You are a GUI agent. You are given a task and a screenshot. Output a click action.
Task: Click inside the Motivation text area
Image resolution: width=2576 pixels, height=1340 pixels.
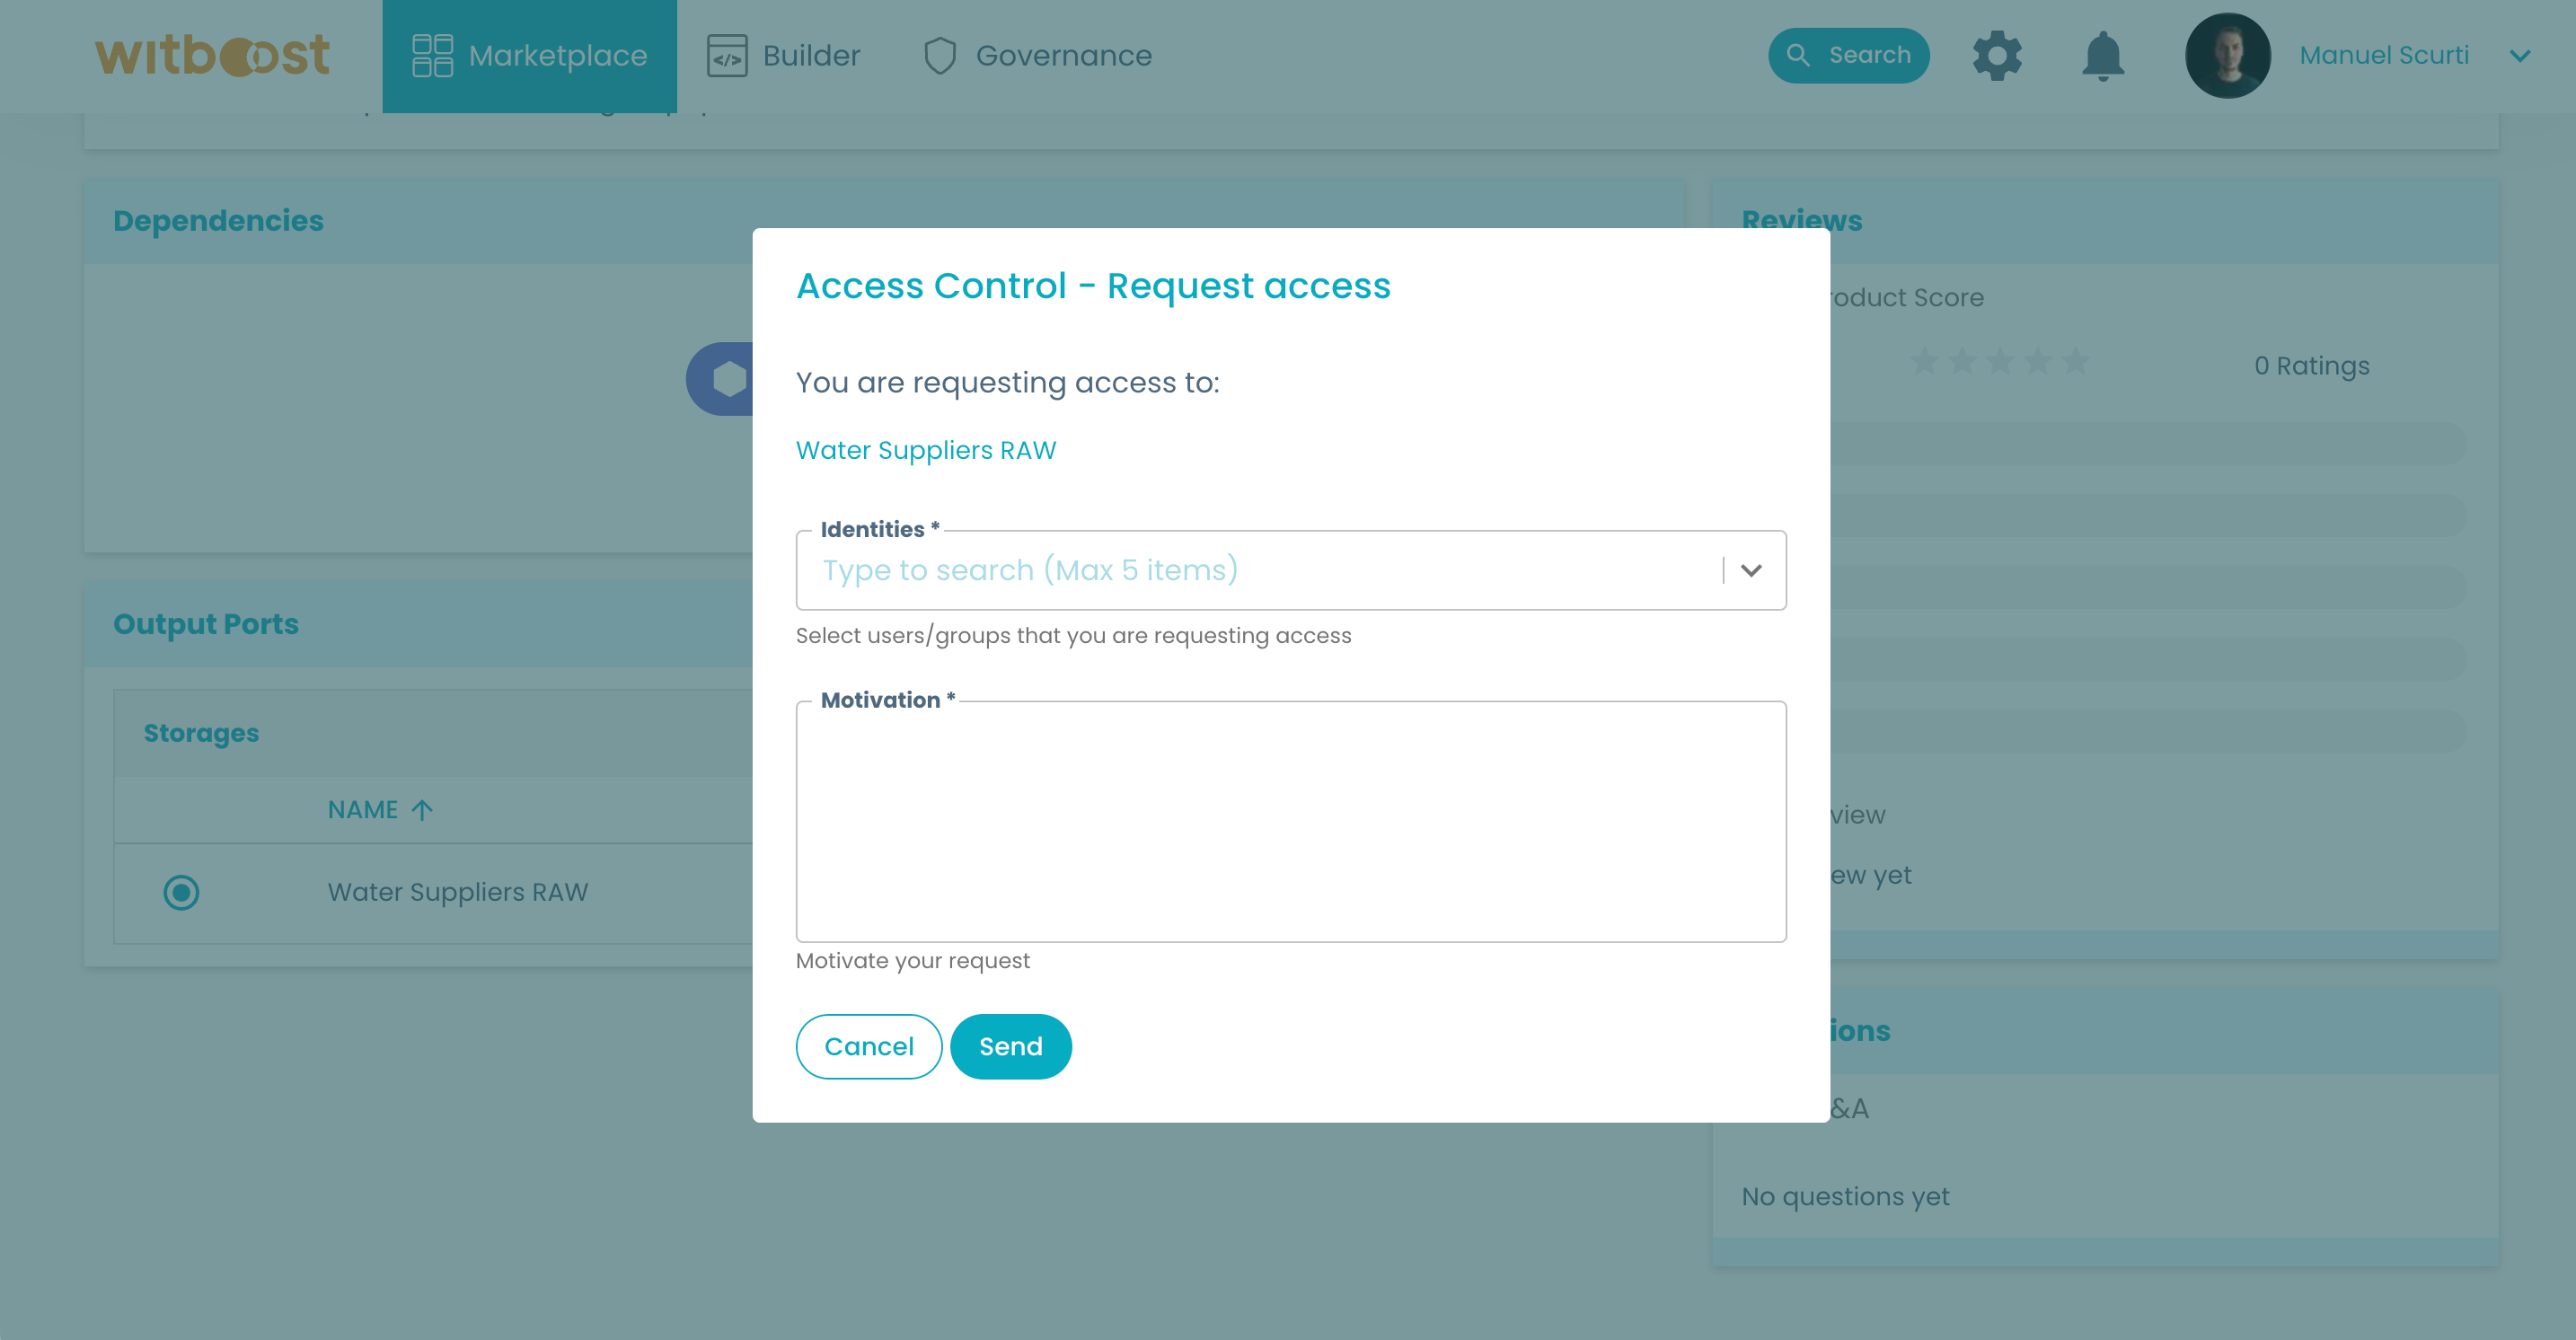1290,820
